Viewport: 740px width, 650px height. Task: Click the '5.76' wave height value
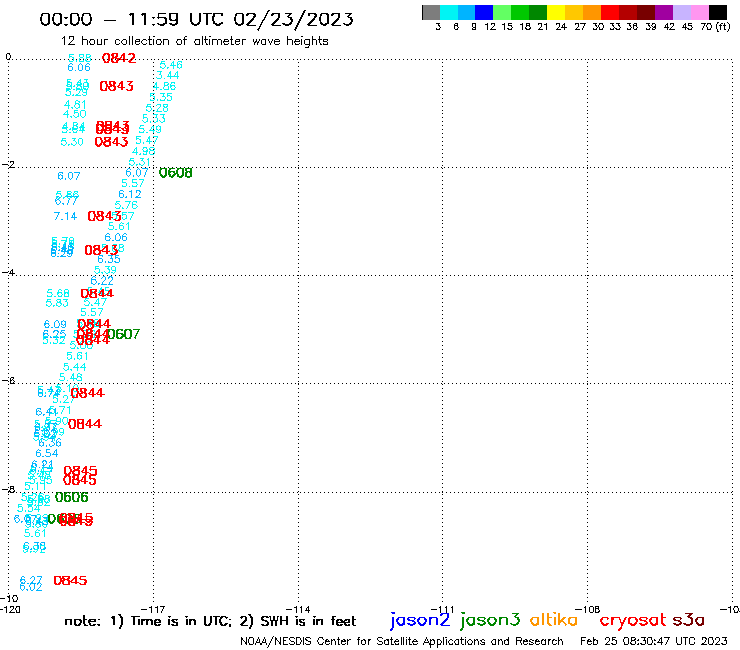(x=126, y=205)
